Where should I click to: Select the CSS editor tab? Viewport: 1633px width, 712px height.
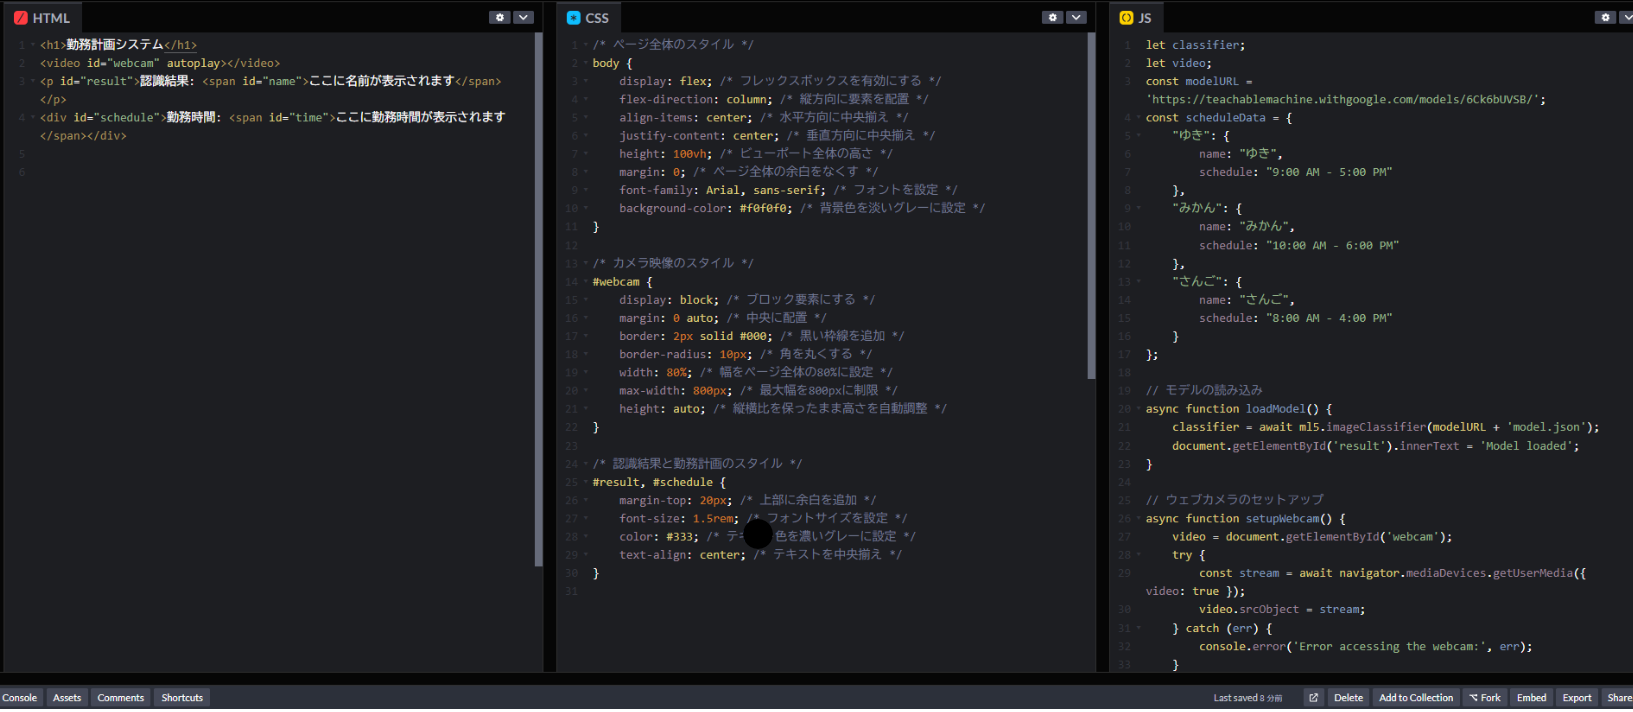coord(588,18)
